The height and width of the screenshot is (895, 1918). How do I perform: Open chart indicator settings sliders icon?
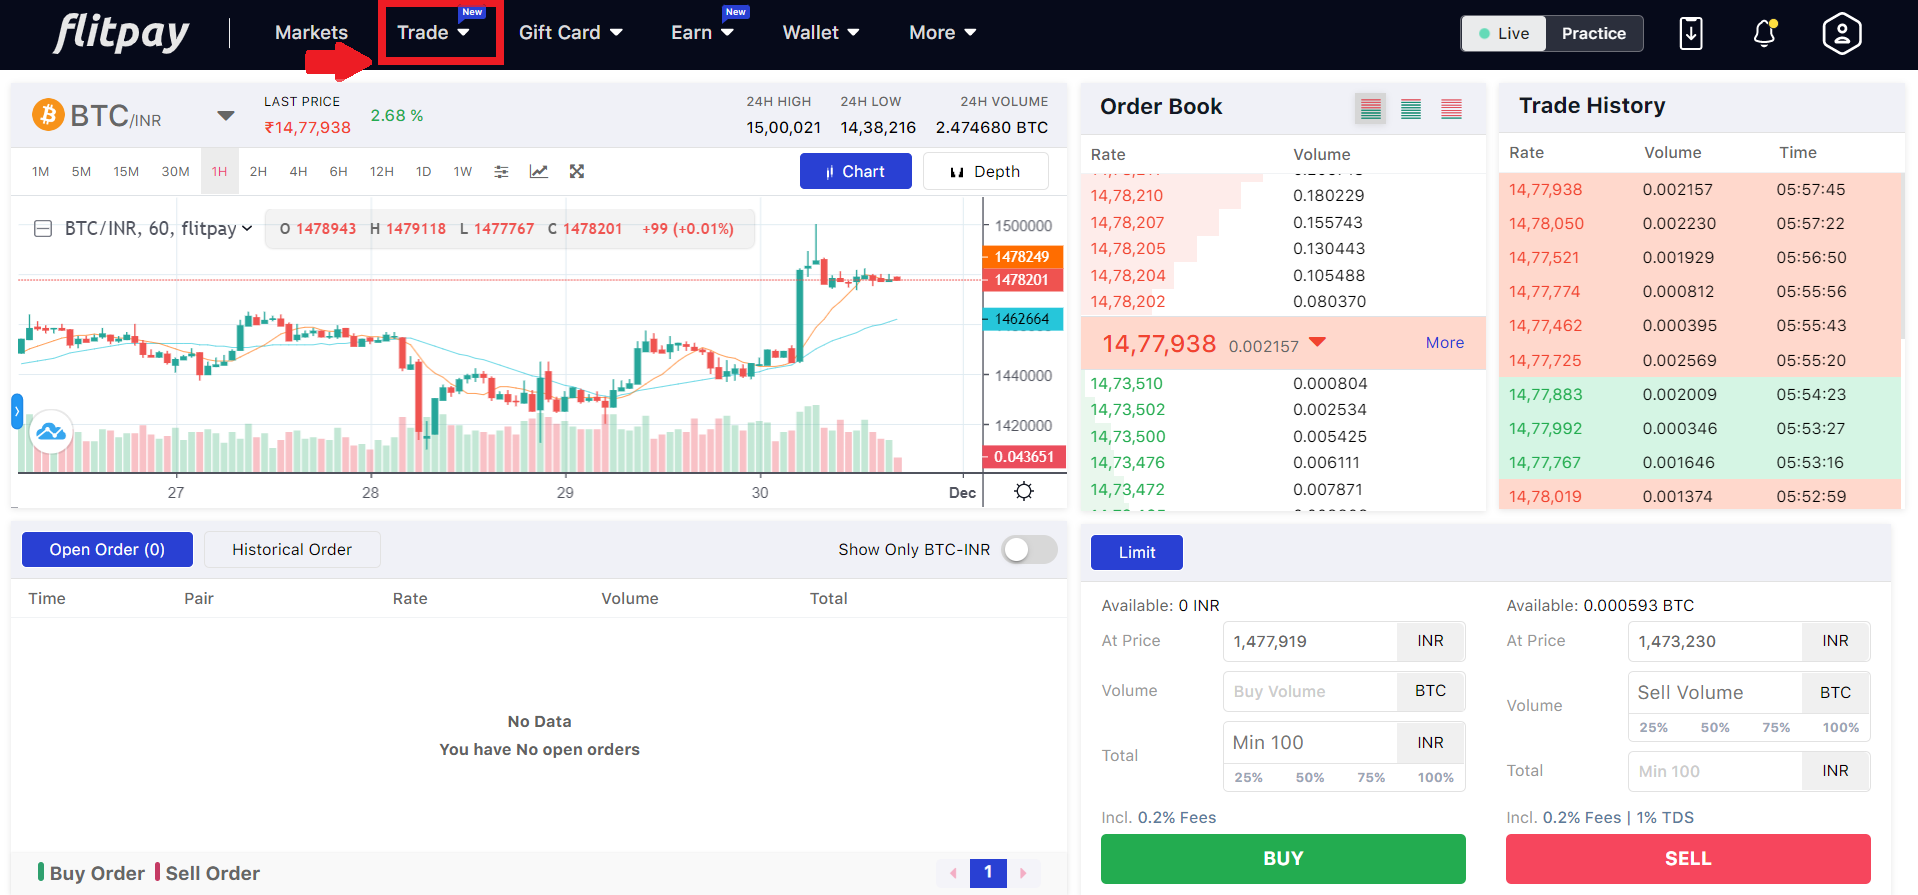pyautogui.click(x=501, y=172)
